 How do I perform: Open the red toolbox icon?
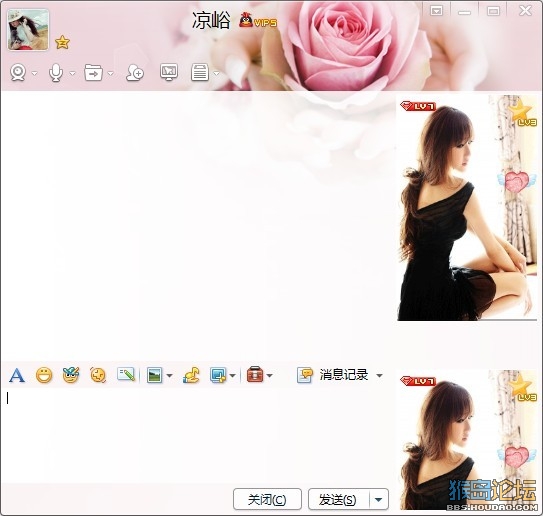[x=255, y=375]
